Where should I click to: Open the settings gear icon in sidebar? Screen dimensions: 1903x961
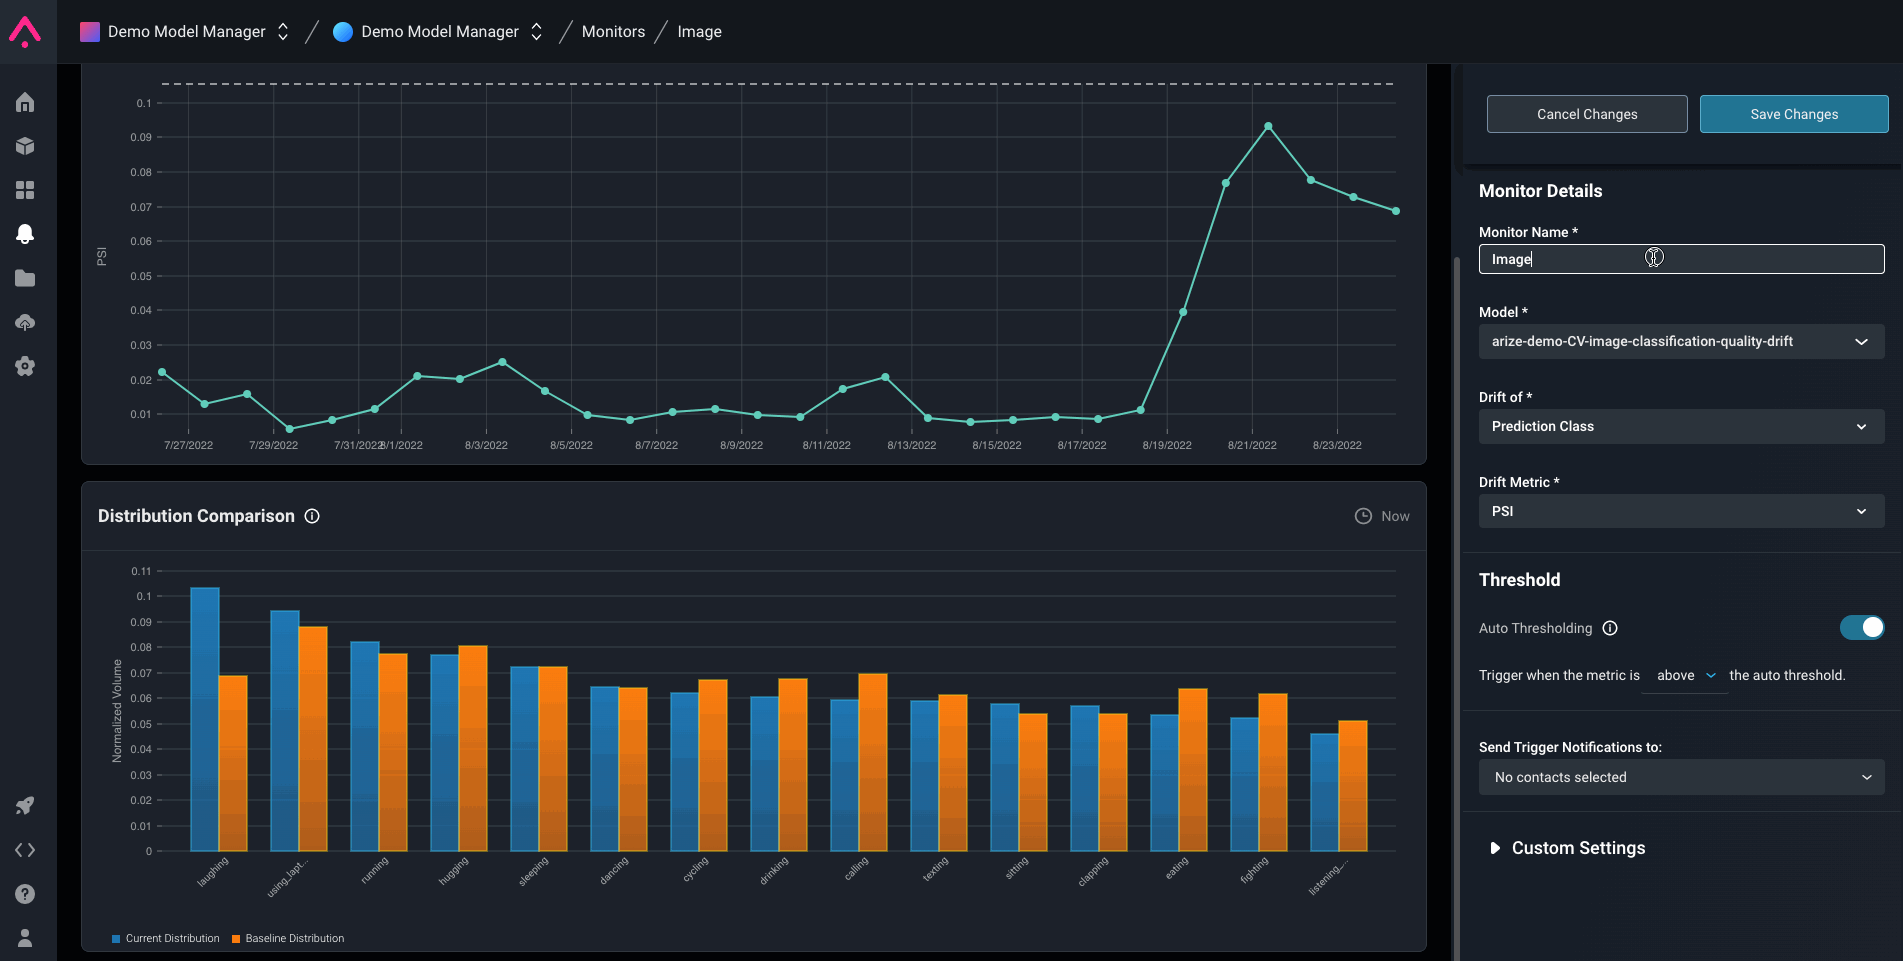point(25,366)
